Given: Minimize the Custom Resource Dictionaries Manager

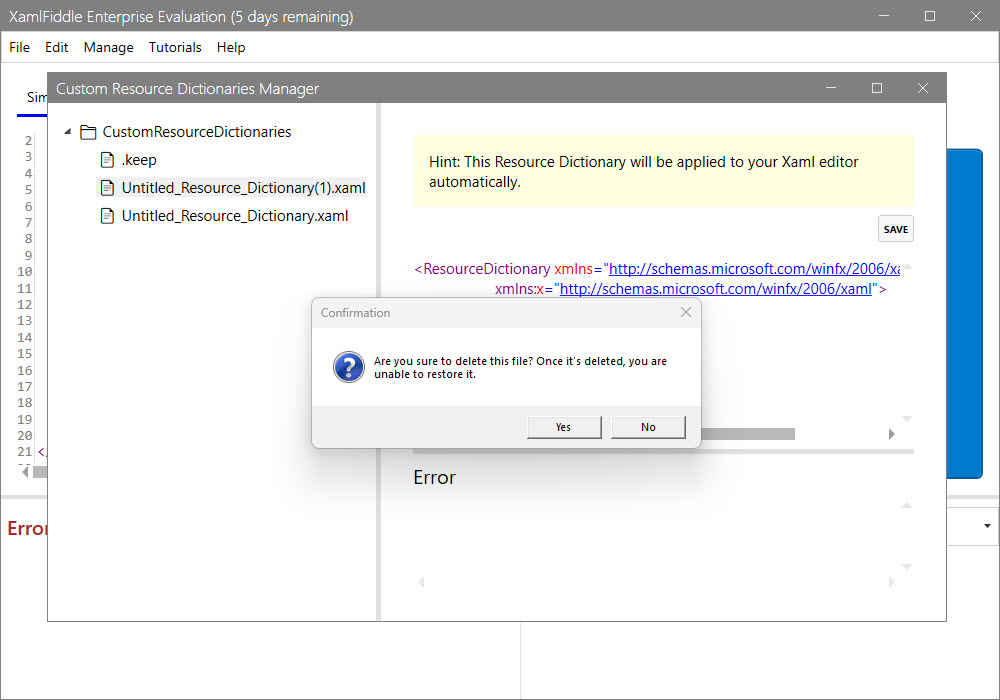Looking at the screenshot, I should point(830,88).
